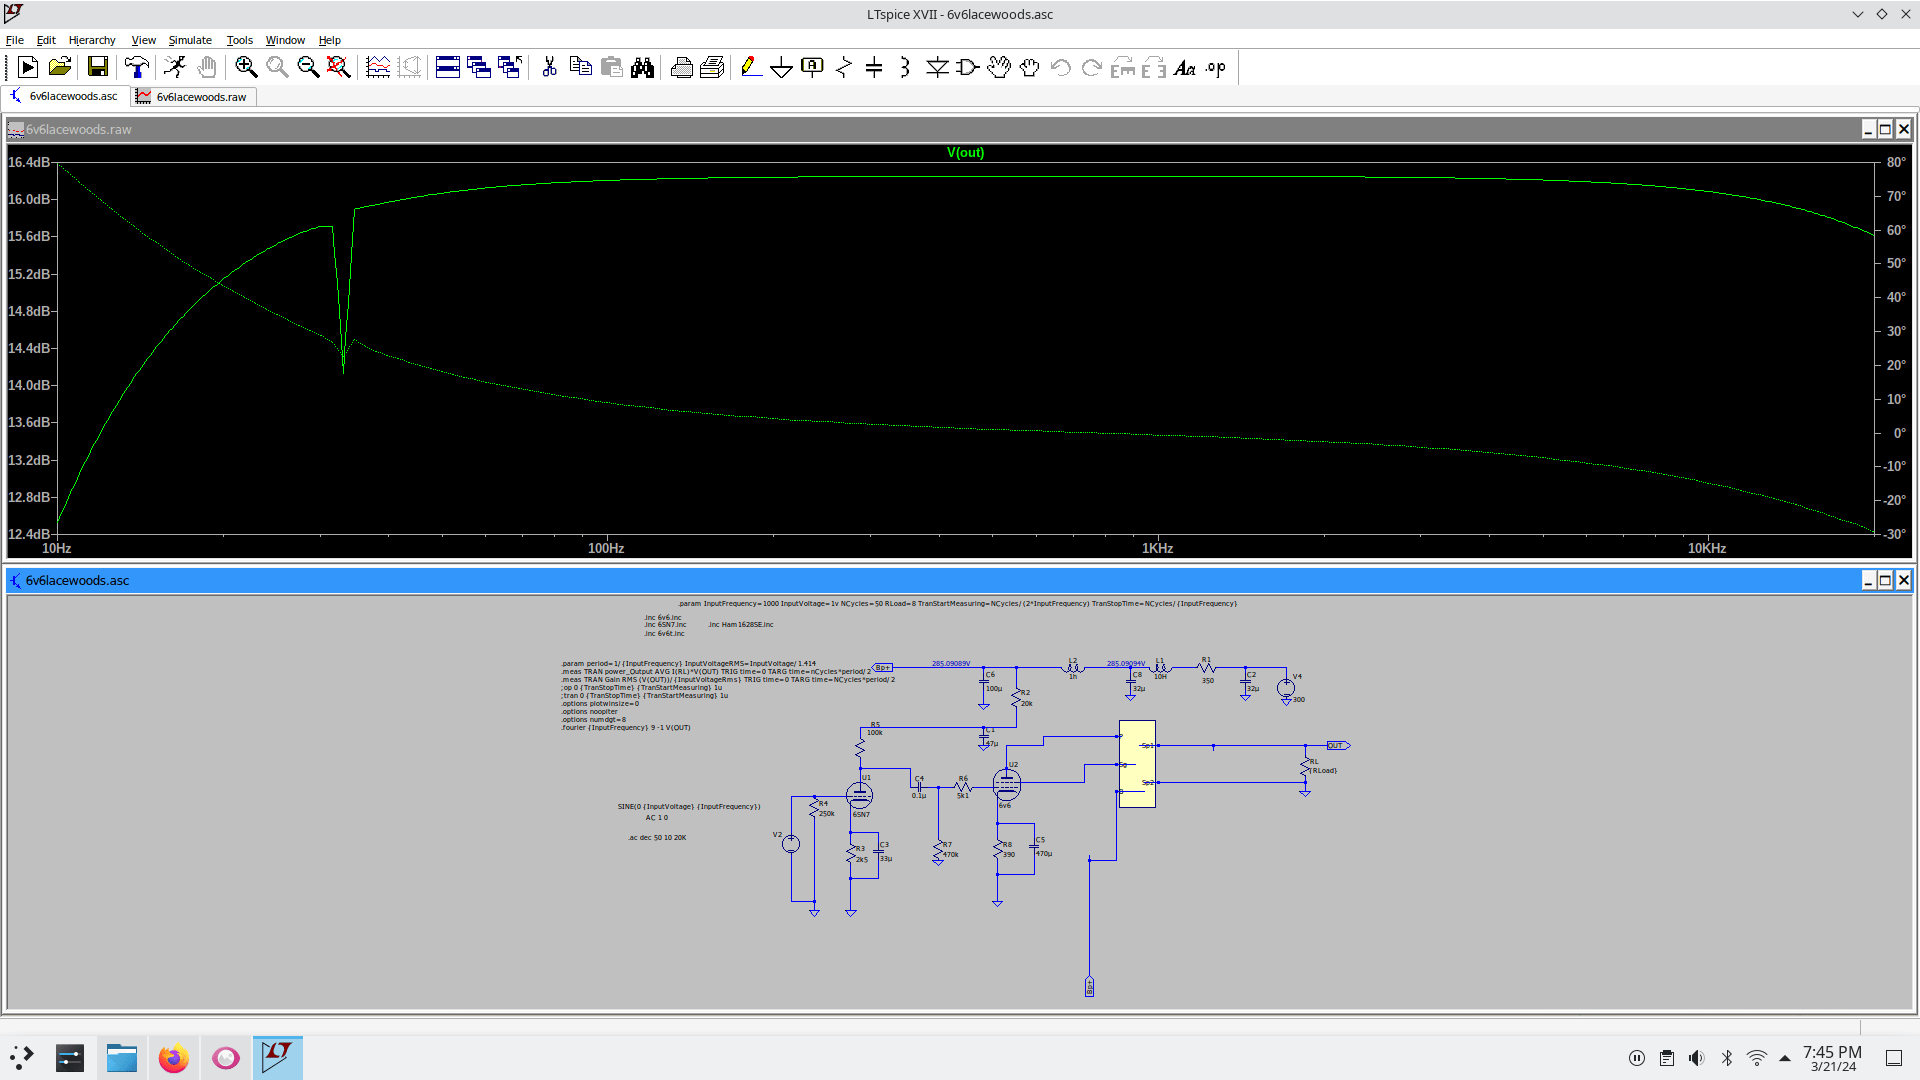This screenshot has width=1920, height=1080.
Task: Create a new schematic from the toolbar
Action: (28, 67)
